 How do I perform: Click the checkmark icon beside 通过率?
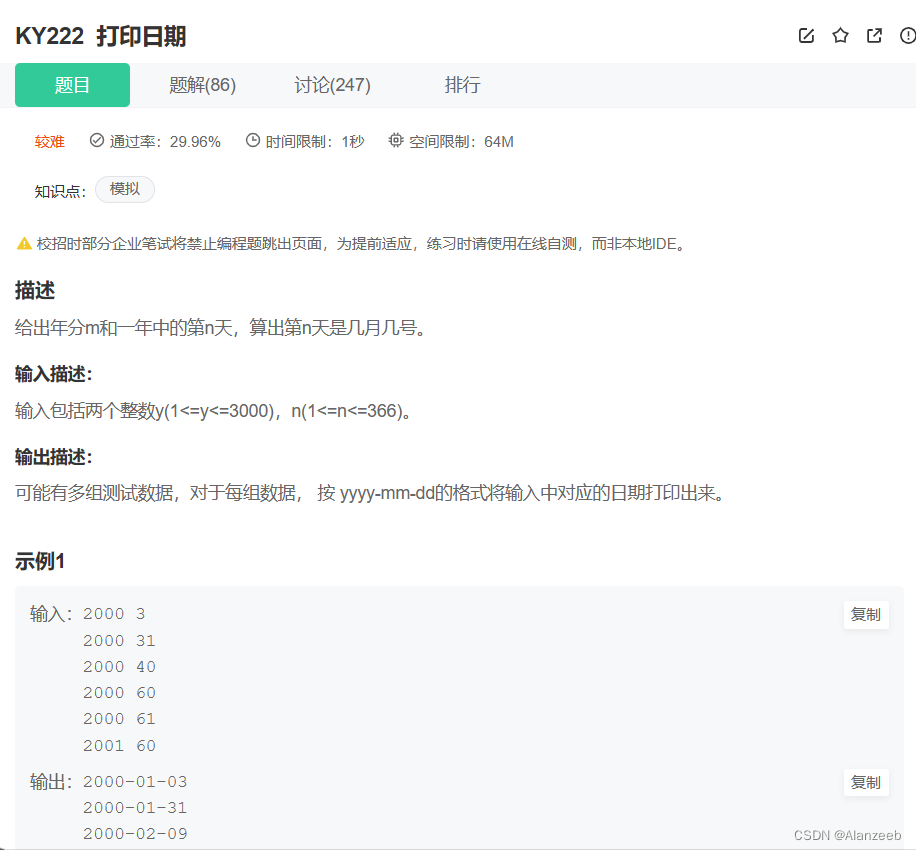[x=95, y=141]
